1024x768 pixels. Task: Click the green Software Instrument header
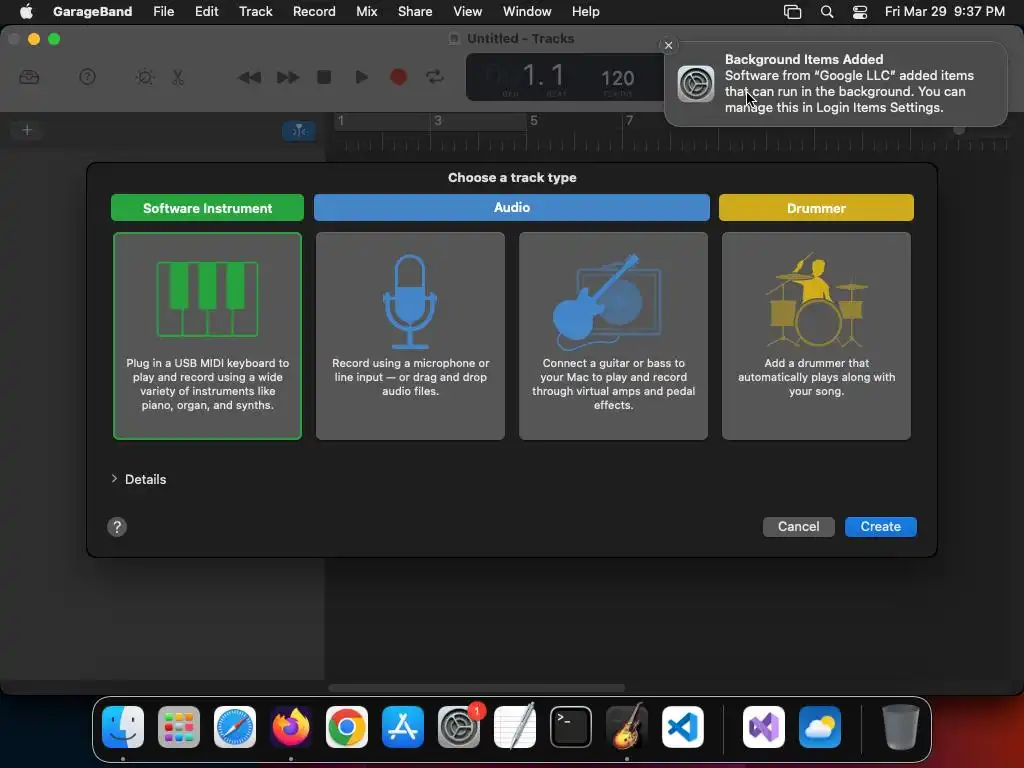pyautogui.click(x=208, y=208)
